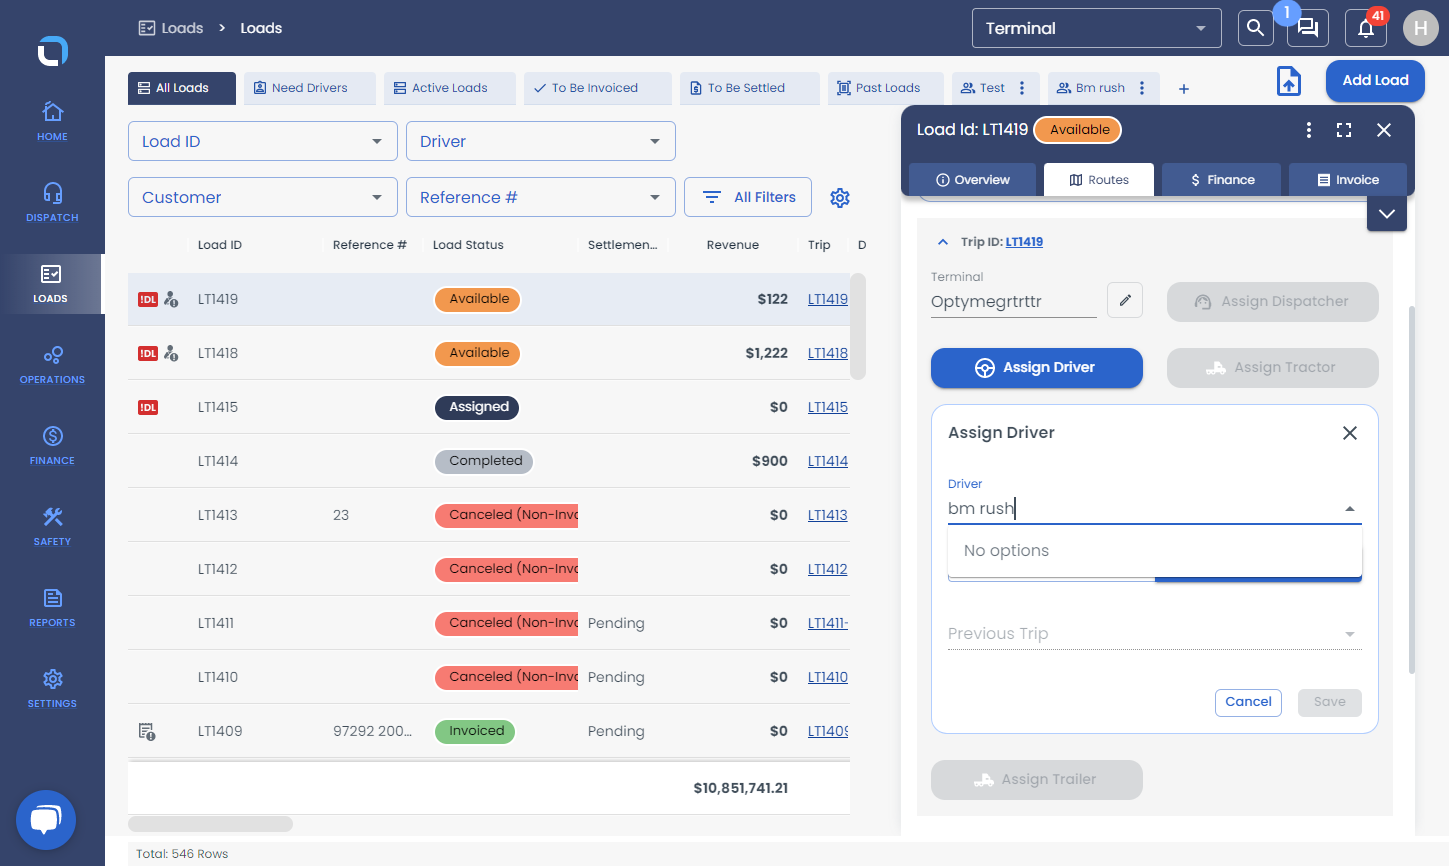
Task: Open the Customer filter dropdown
Action: pos(263,197)
